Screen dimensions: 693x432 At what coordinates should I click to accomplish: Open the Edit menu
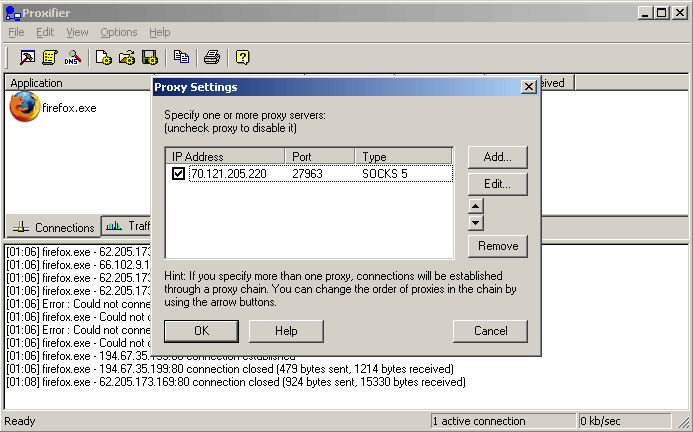click(45, 32)
